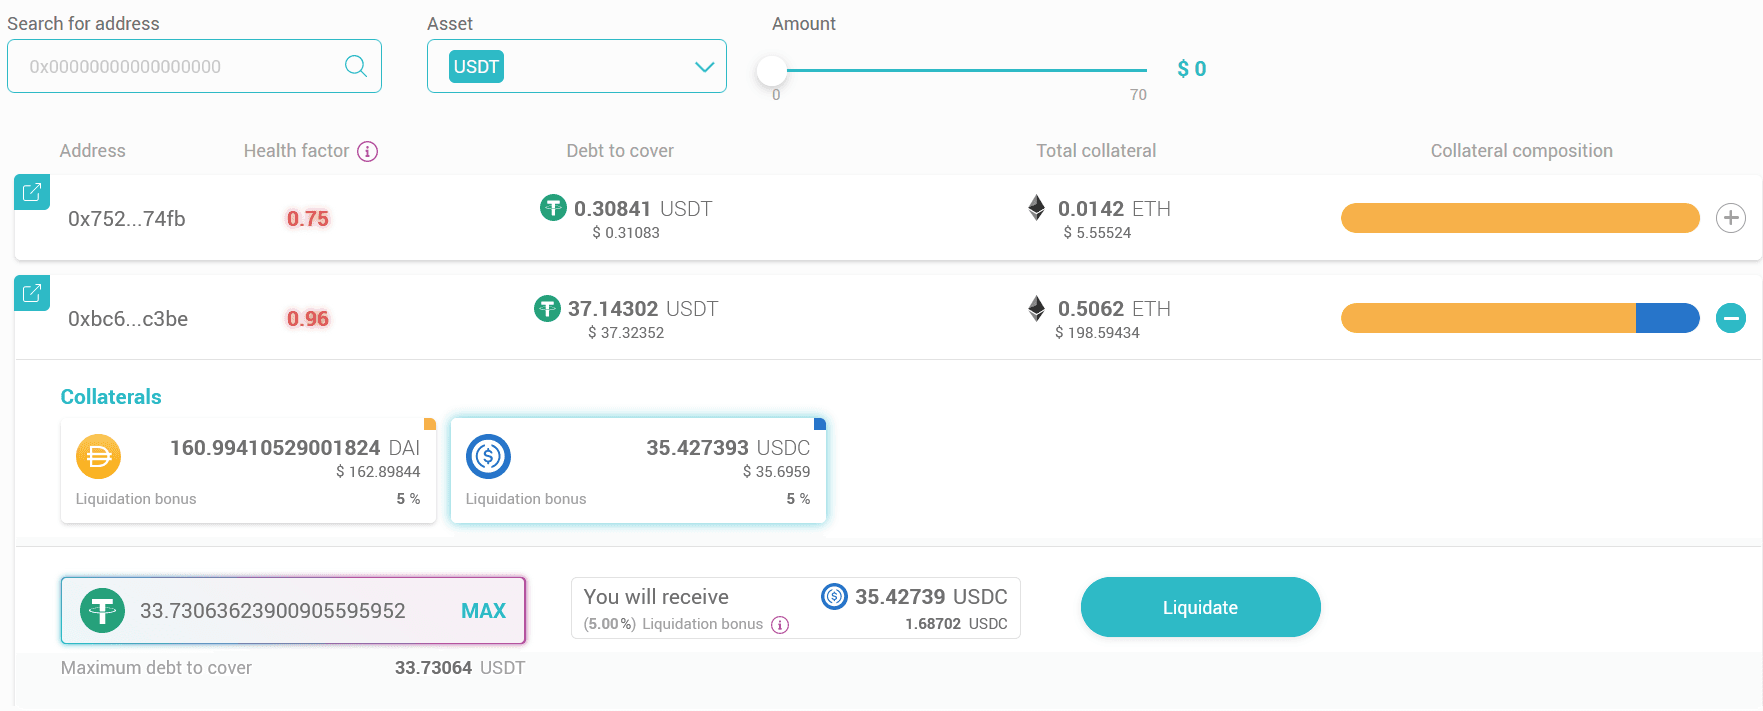1763x711 pixels.
Task: Click the USDT icon in debt input
Action: [102, 610]
